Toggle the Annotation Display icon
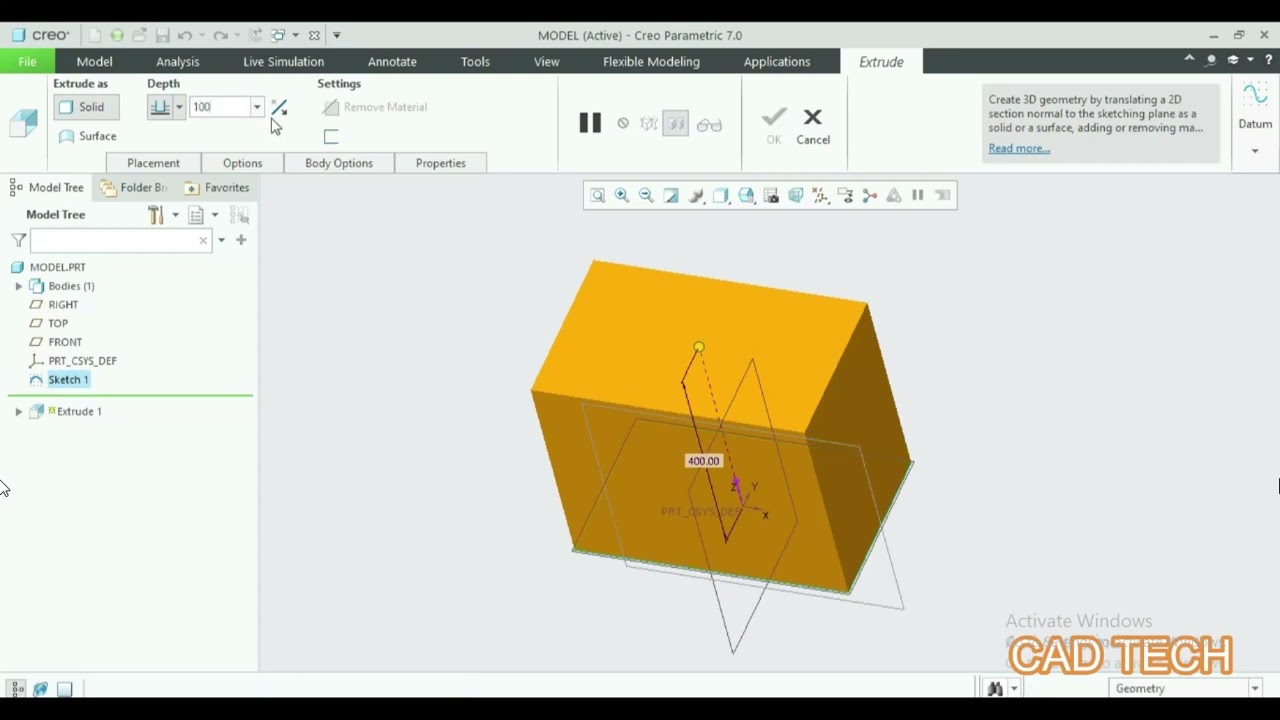The width and height of the screenshot is (1280, 720). pyautogui.click(x=845, y=195)
